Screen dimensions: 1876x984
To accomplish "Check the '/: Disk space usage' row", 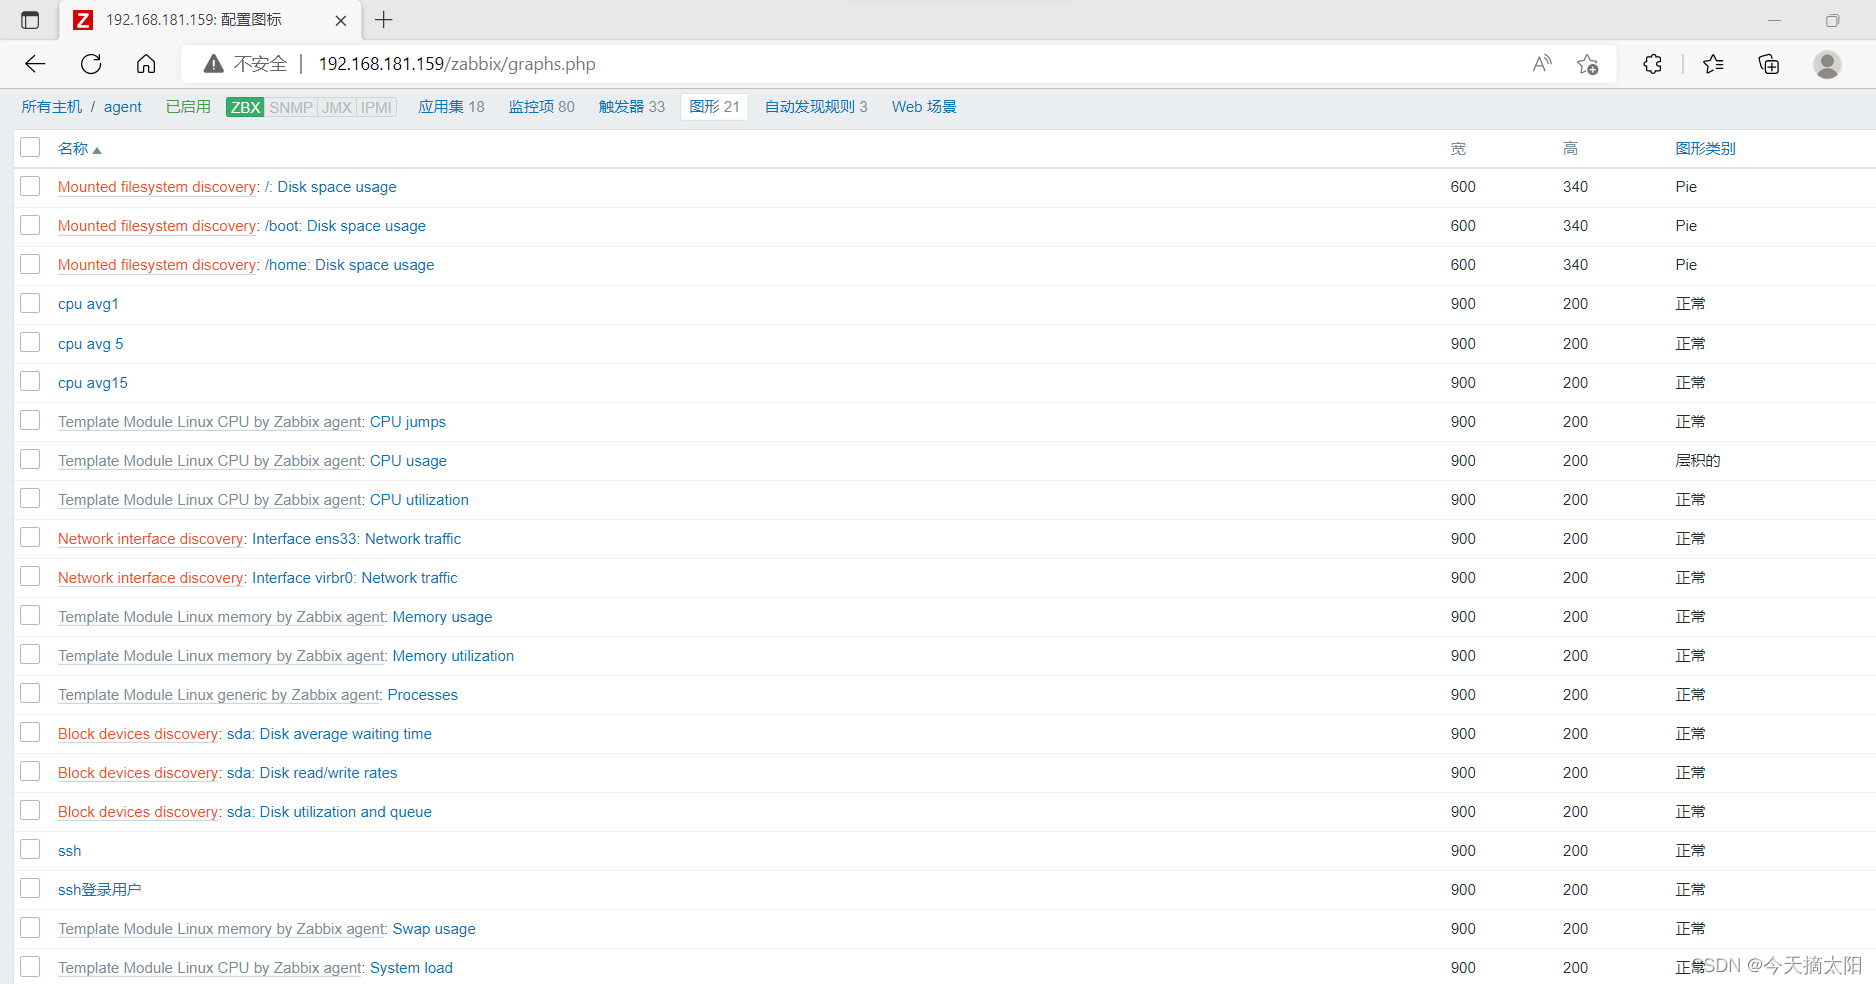I will click(x=30, y=186).
